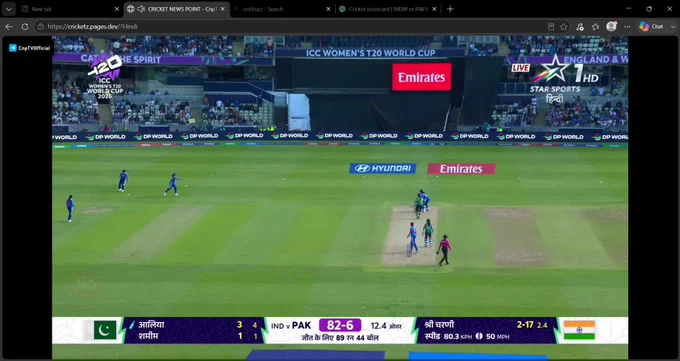View site information icon in address bar
Viewport: 680px width, 361px height.
pos(40,26)
